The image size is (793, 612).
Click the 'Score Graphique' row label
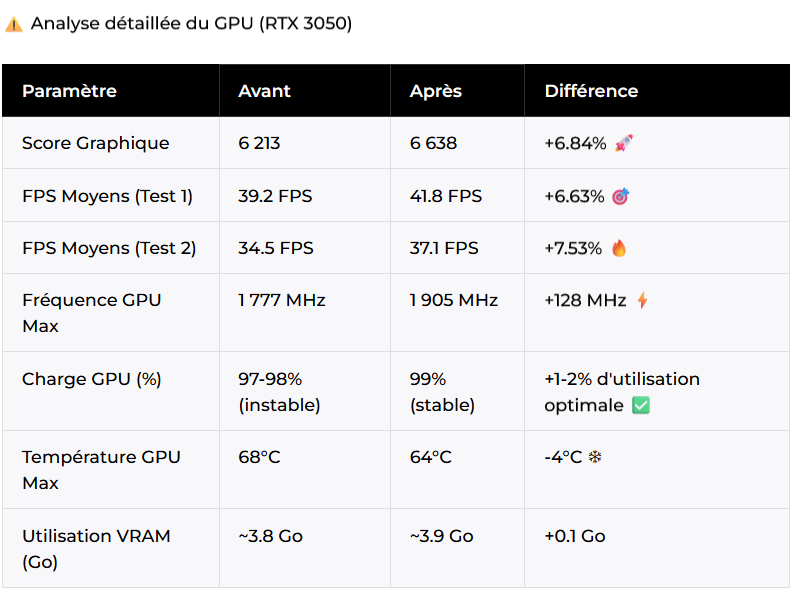pos(96,143)
